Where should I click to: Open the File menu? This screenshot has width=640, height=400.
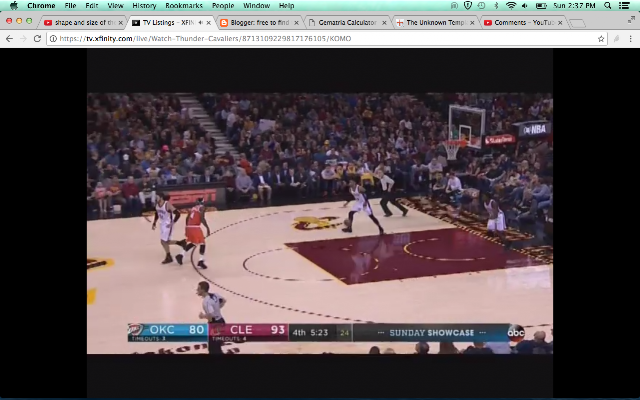[x=70, y=6]
